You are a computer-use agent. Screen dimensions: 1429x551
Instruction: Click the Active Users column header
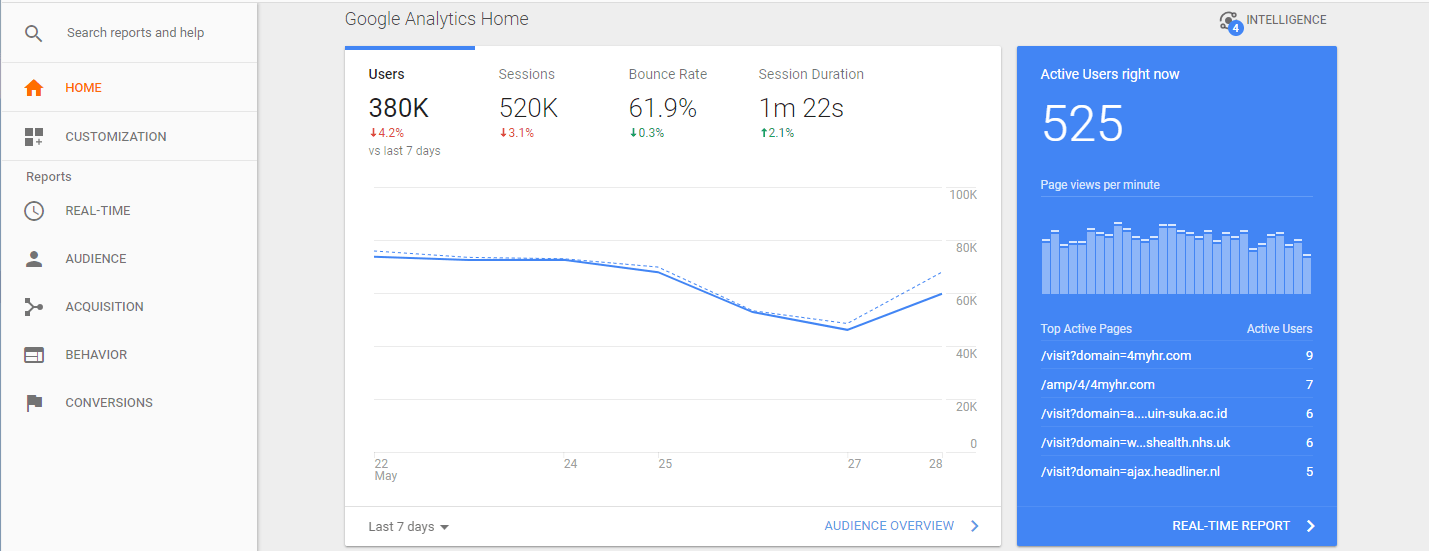click(x=1279, y=329)
